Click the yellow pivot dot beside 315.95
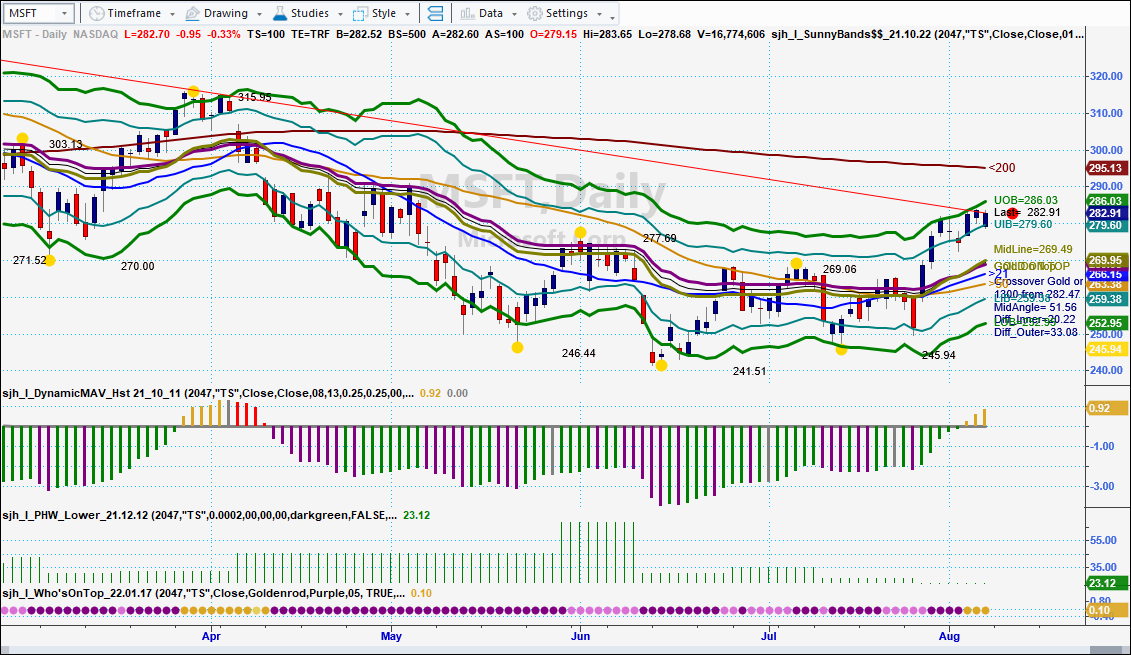Screen dimensions: 1131x655 coord(193,92)
